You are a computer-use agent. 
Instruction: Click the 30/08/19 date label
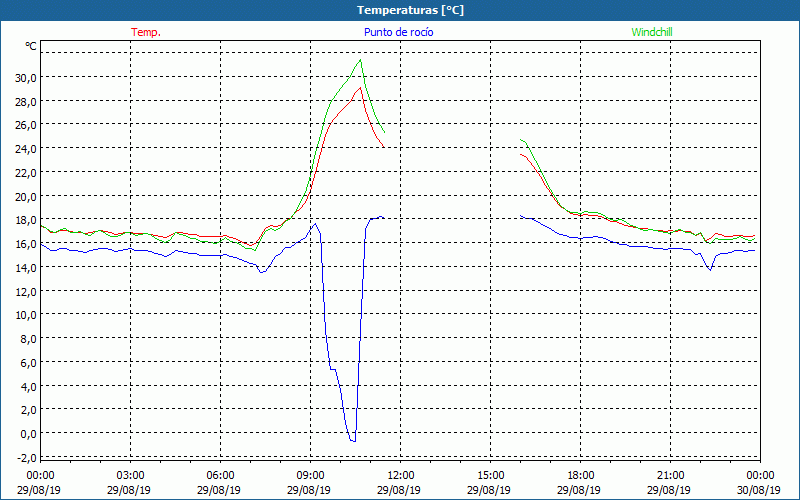pos(759,490)
